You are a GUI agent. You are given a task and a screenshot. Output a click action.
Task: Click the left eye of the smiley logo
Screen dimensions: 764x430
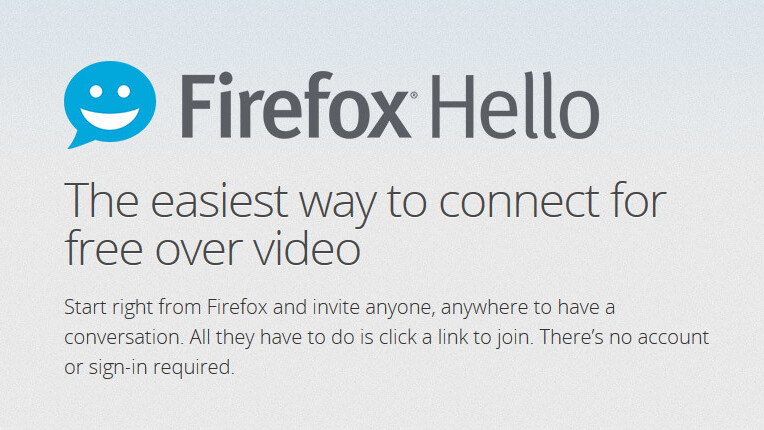pyautogui.click(x=96, y=92)
